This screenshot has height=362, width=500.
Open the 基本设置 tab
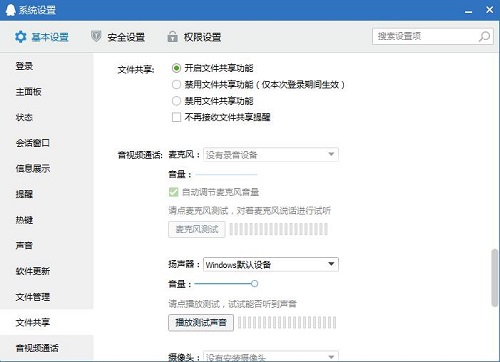pos(42,37)
